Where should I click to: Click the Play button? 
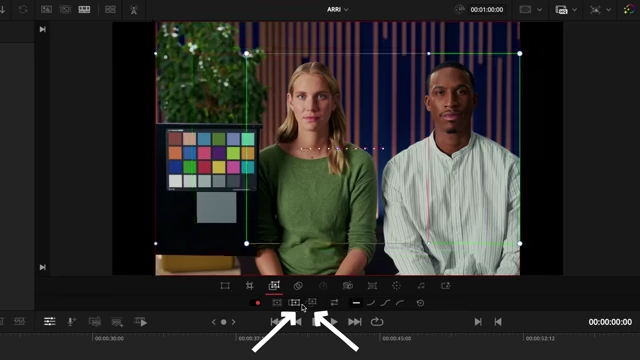point(334,322)
